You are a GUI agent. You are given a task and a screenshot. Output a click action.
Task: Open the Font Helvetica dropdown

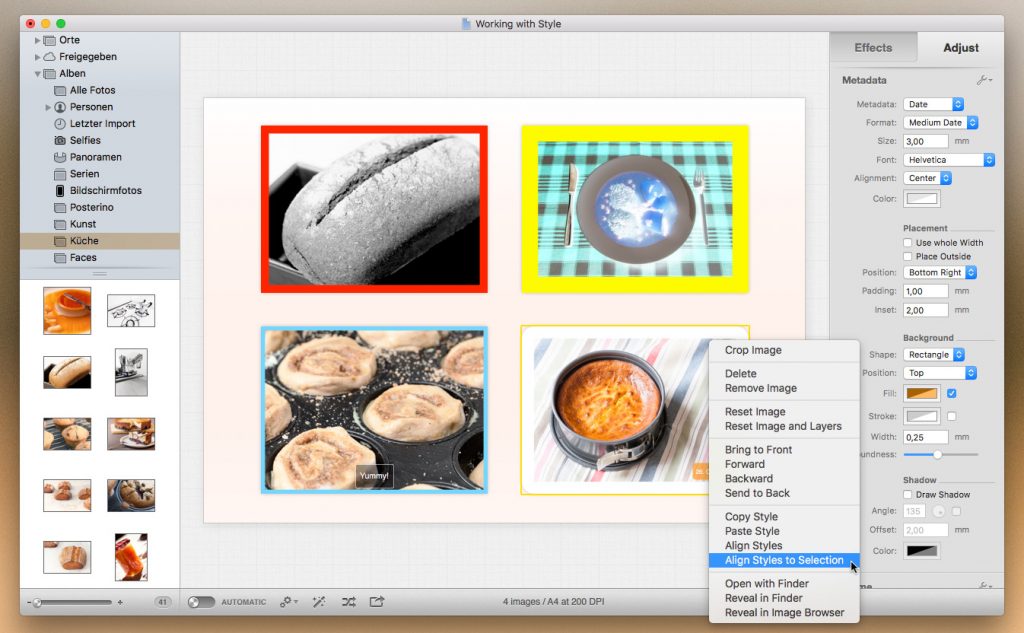pos(949,159)
